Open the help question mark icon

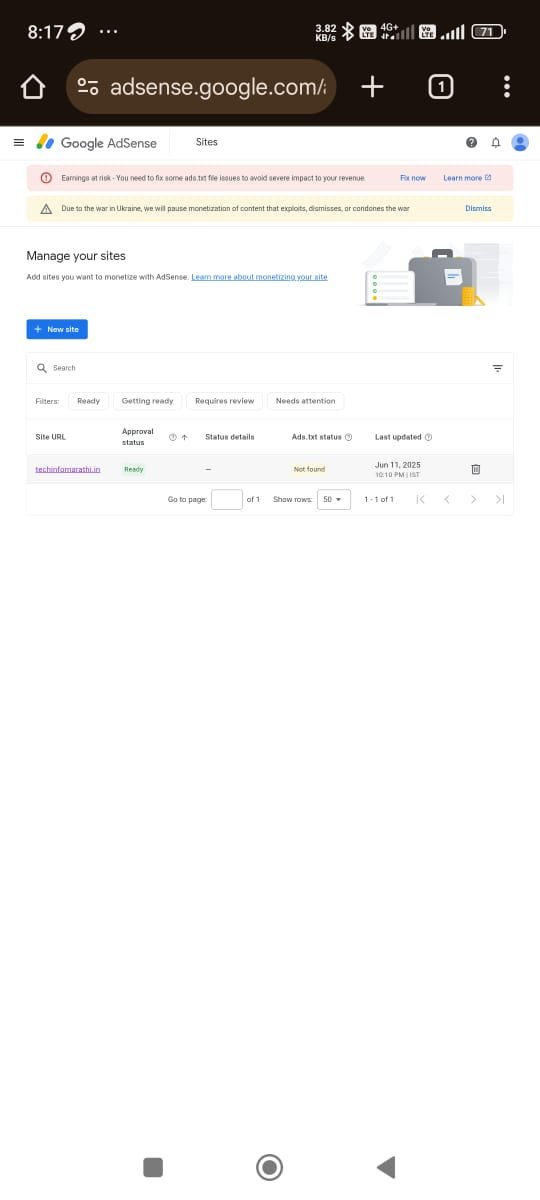[471, 143]
